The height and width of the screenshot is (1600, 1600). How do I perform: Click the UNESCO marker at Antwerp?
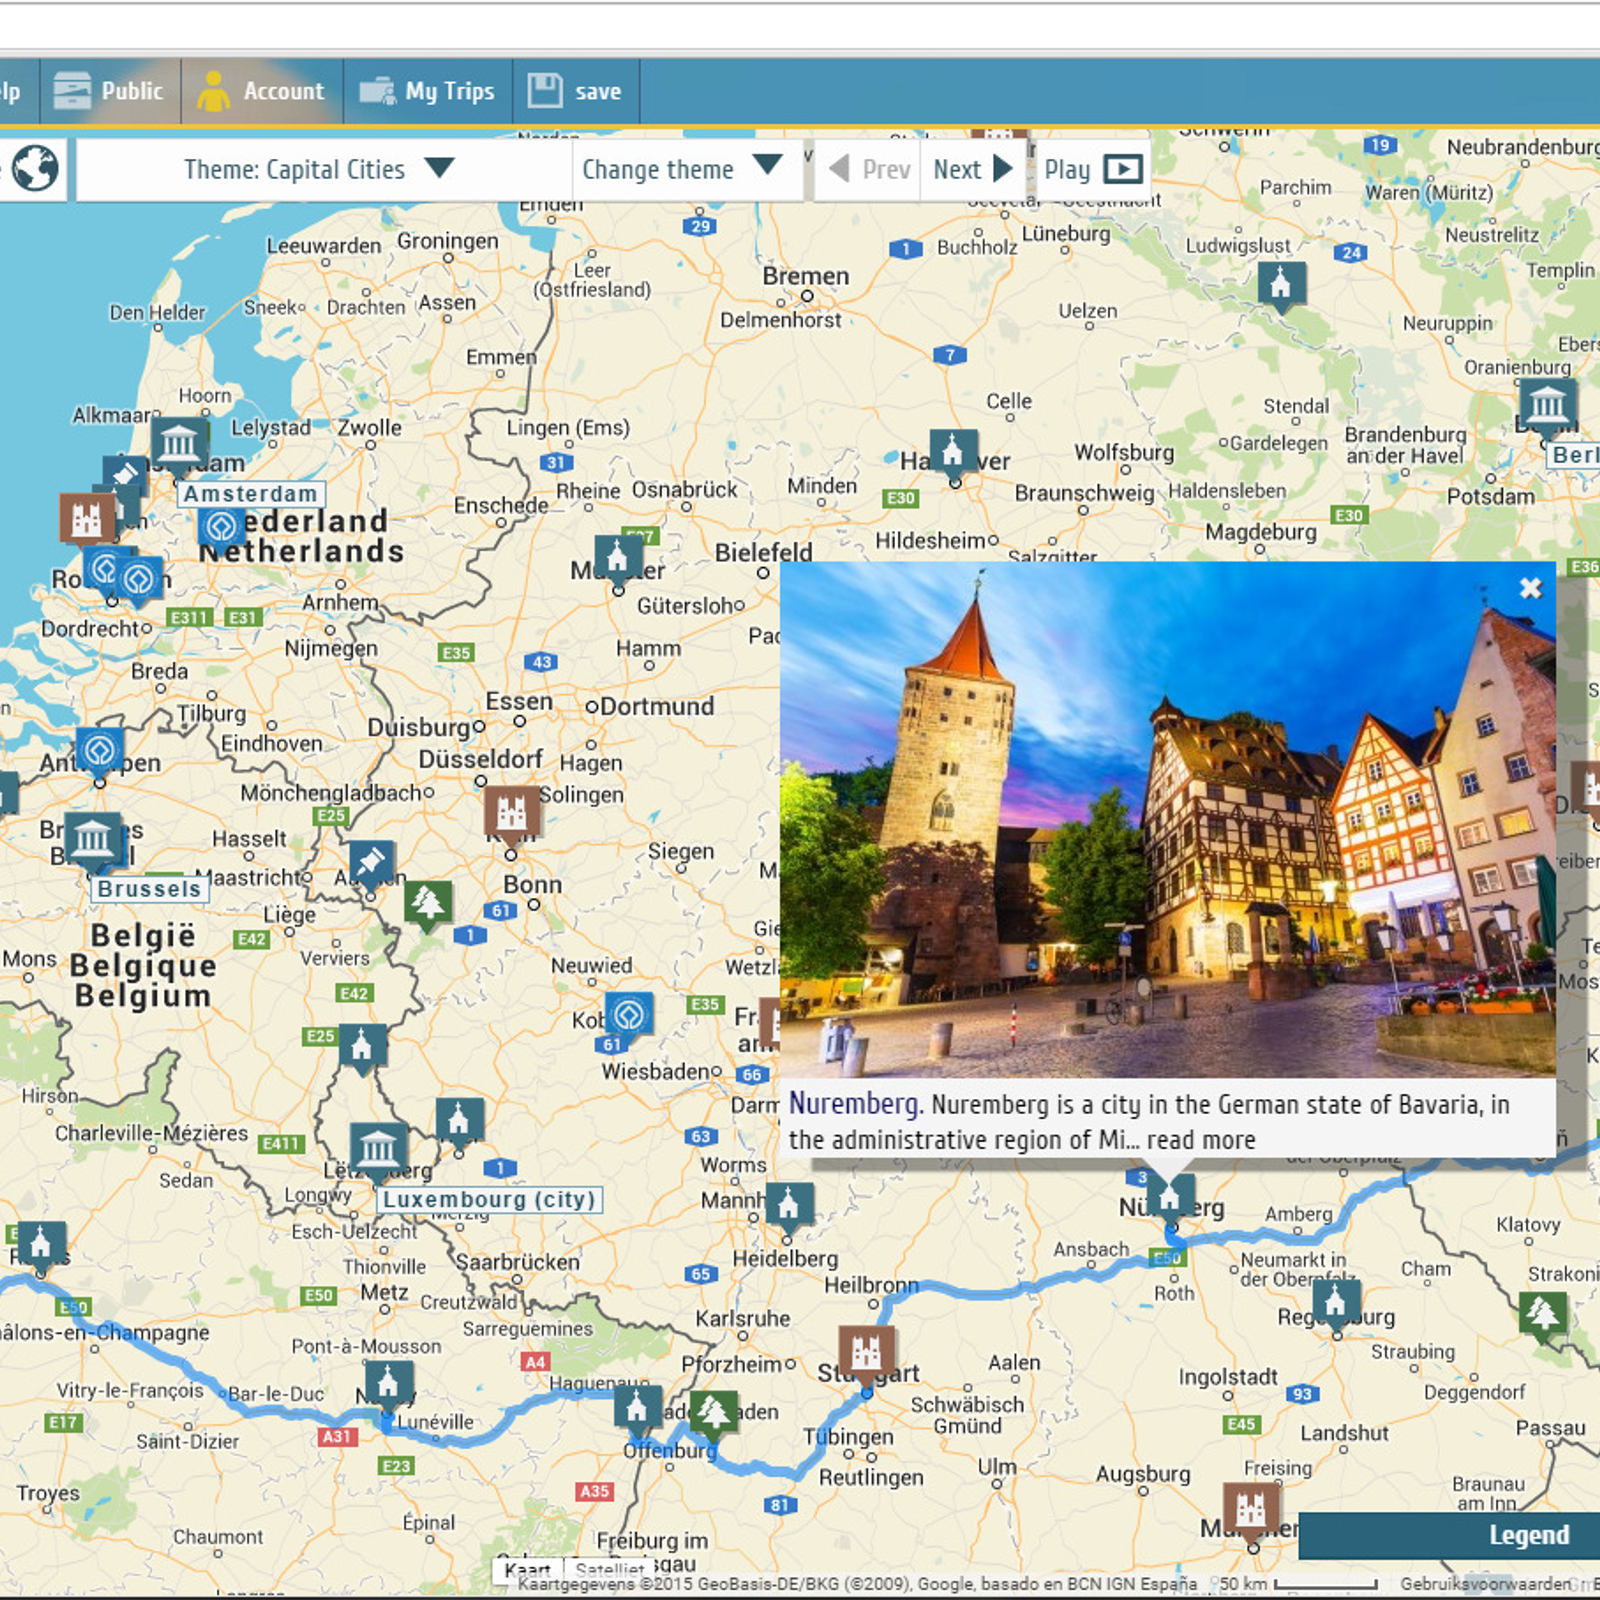100,750
